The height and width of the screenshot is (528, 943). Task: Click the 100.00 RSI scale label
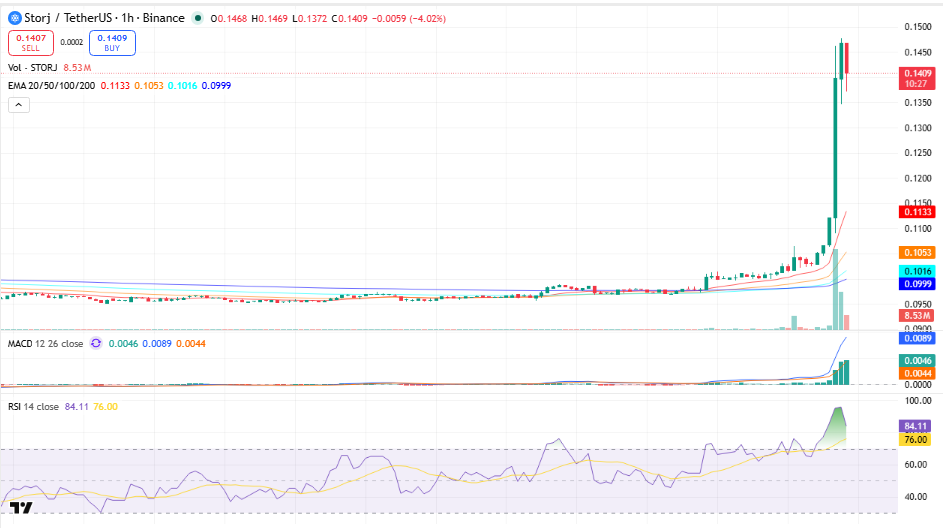pyautogui.click(x=918, y=401)
